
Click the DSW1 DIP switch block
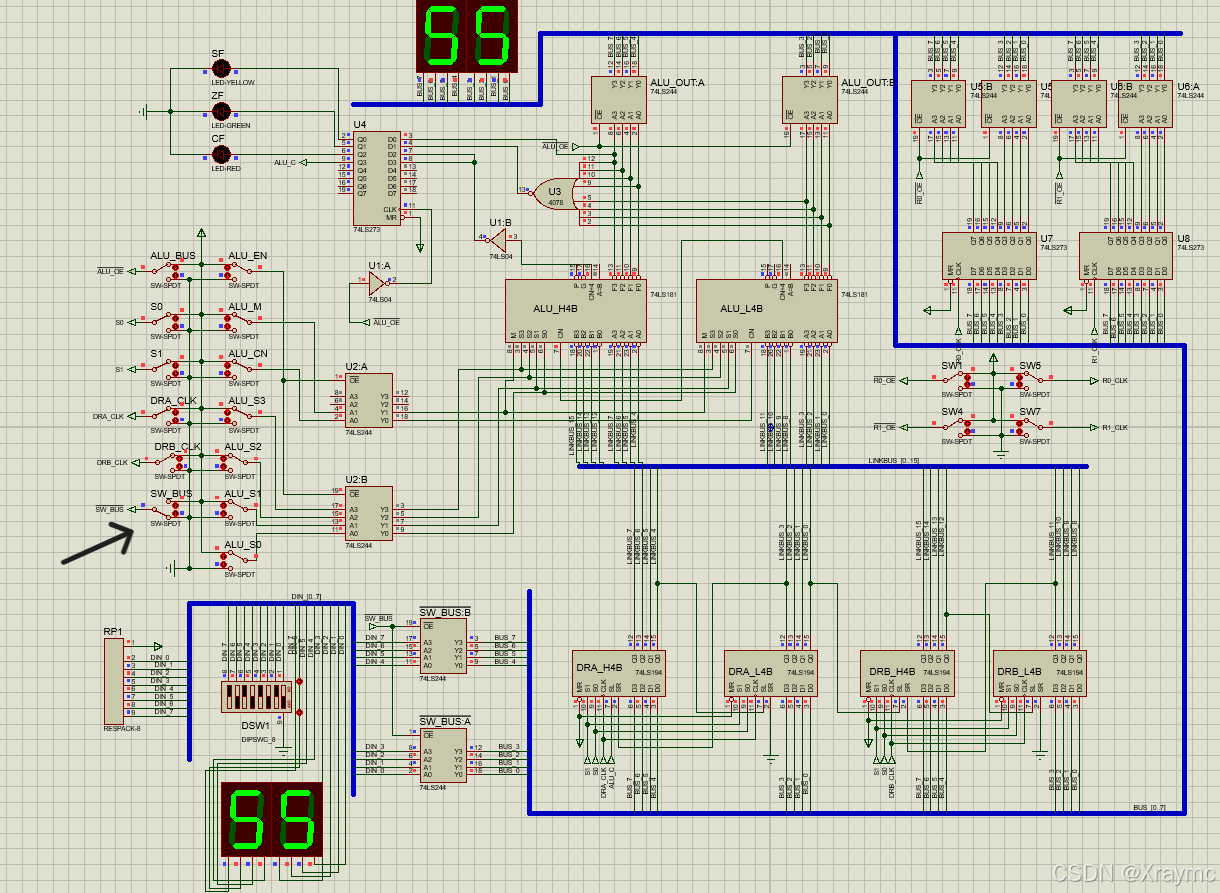(255, 698)
